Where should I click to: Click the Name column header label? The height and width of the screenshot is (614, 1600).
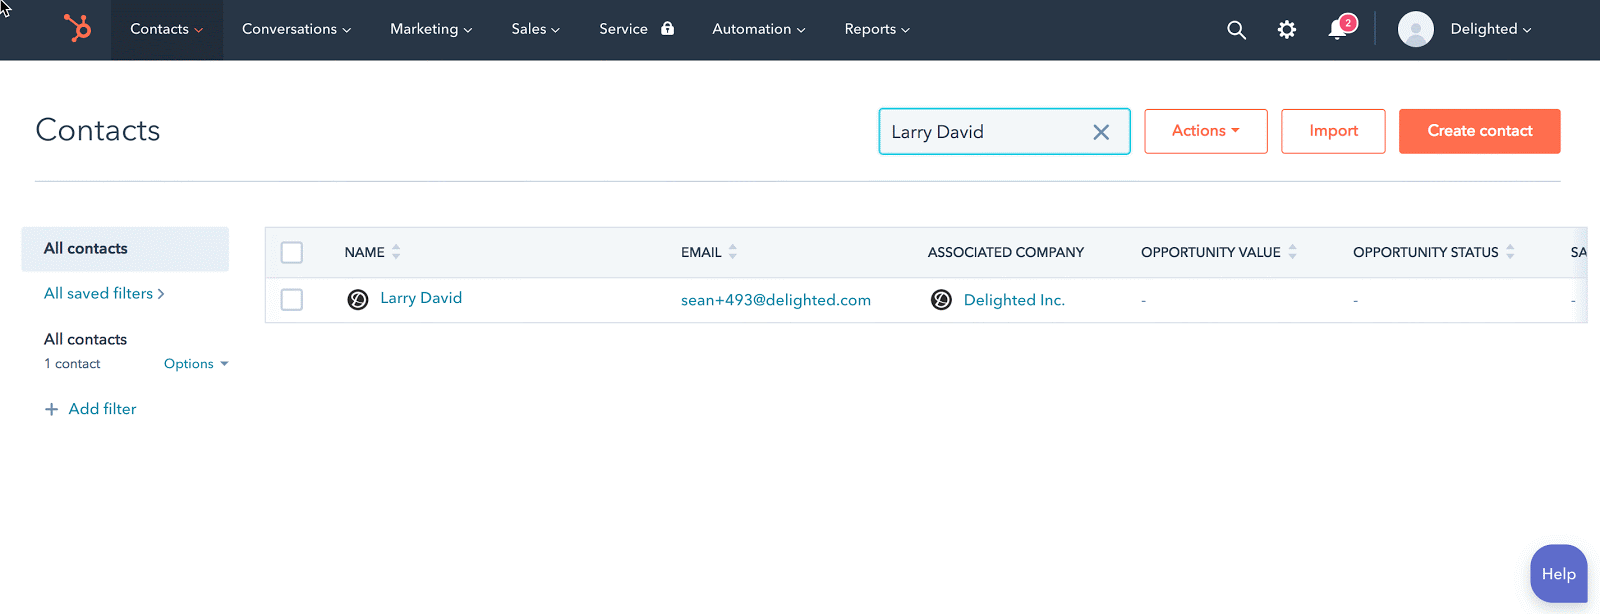pos(365,252)
